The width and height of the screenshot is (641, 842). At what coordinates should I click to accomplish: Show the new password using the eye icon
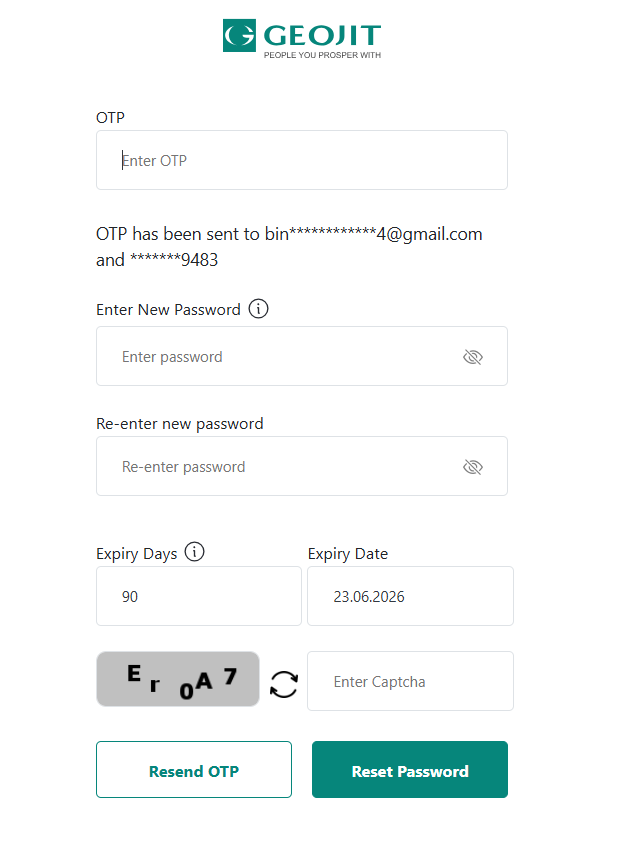[473, 357]
